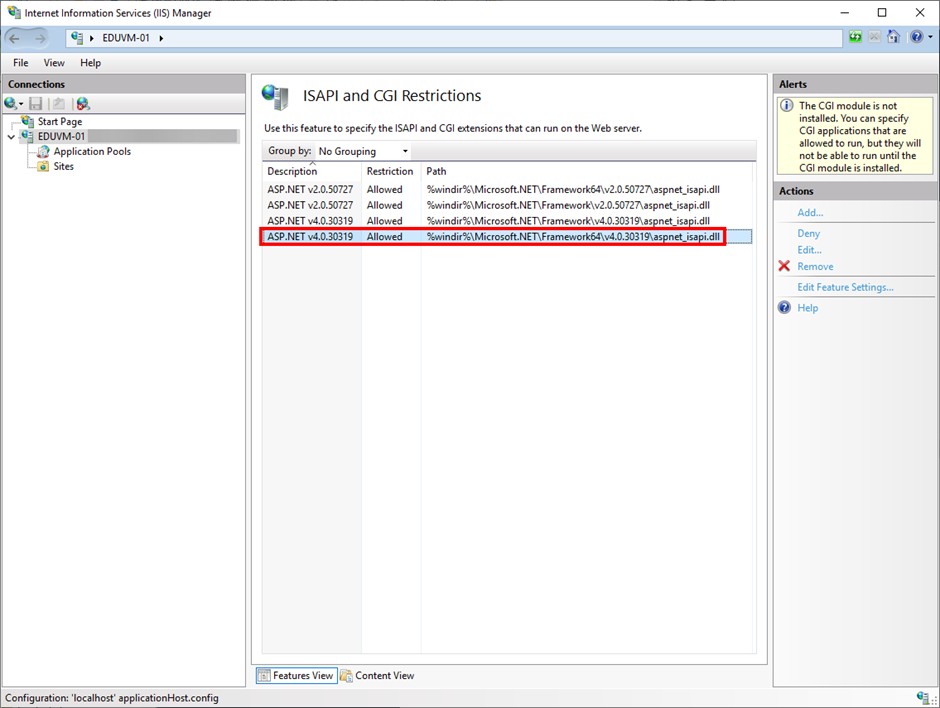Open the Create New Connection globe icon
Screen dimensions: 940x708
pos(12,104)
